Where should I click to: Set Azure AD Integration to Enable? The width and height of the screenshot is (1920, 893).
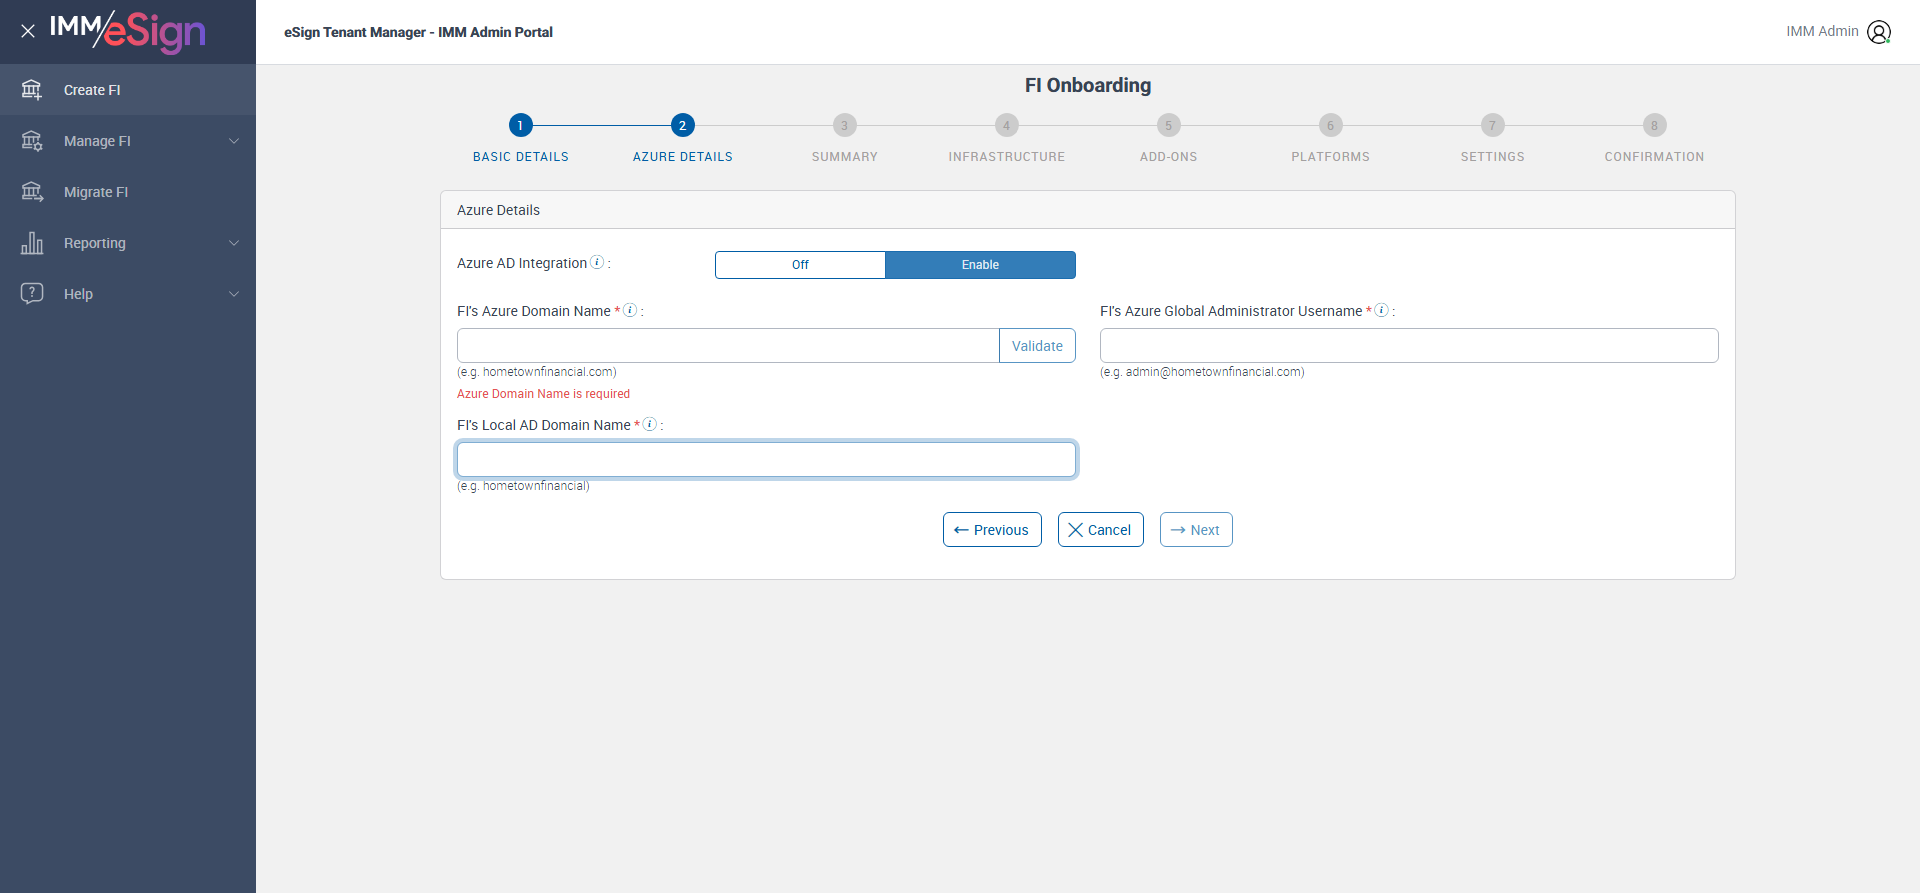pos(980,265)
